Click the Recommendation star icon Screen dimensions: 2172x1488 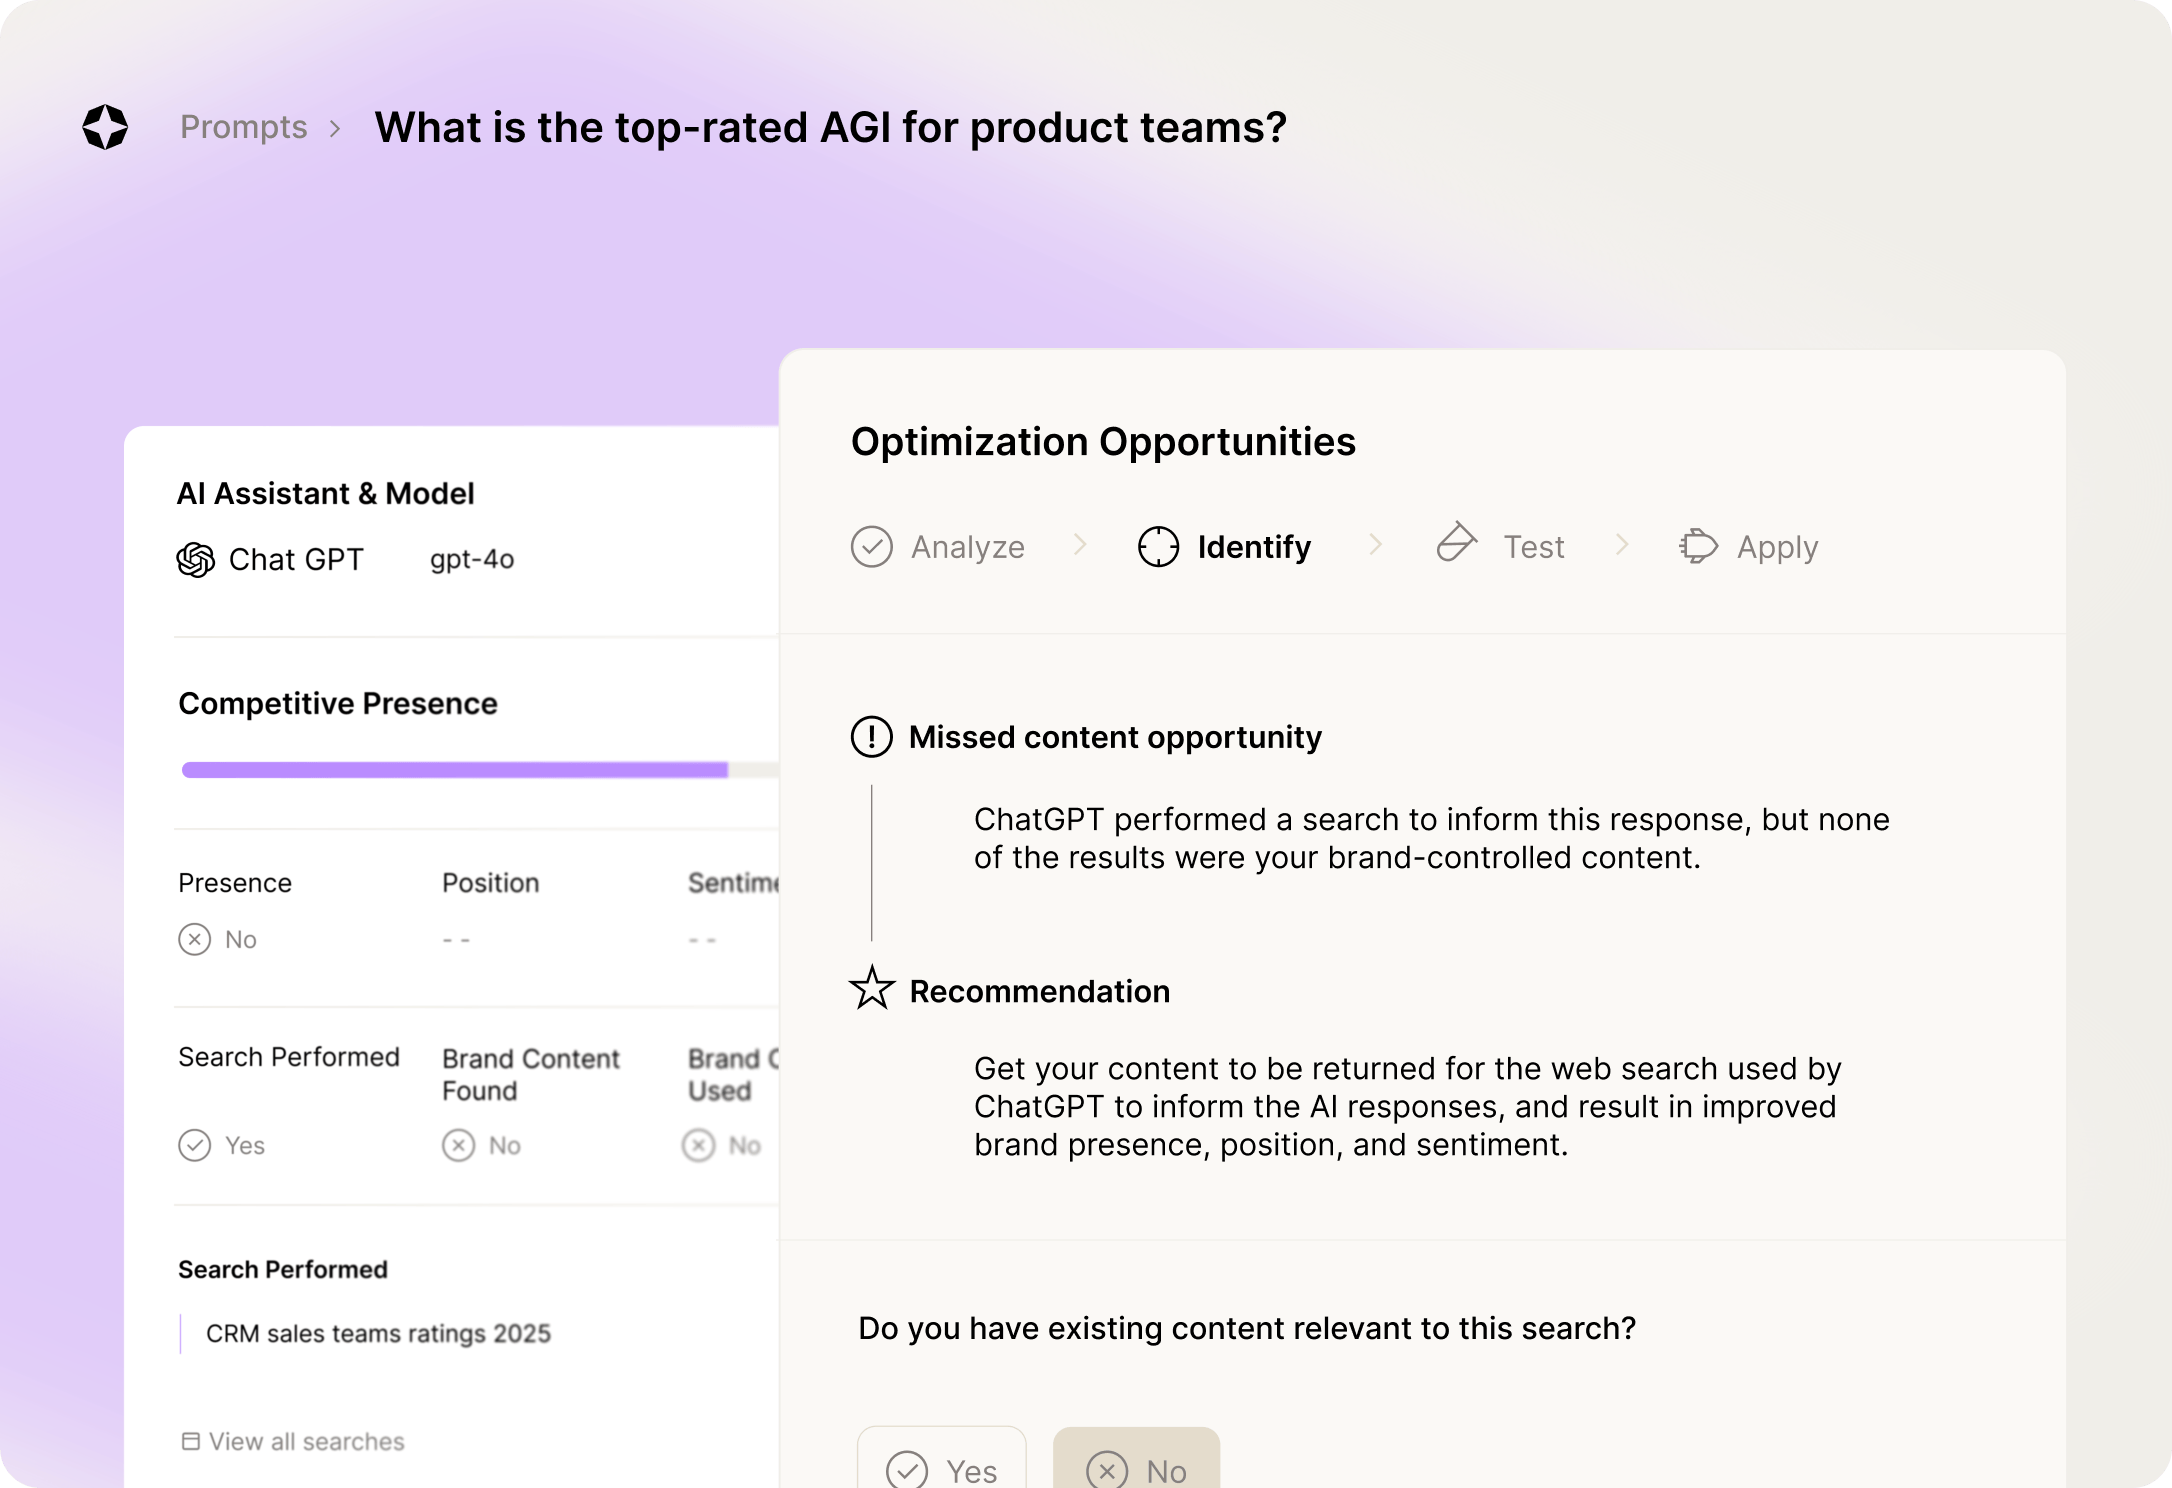click(871, 989)
